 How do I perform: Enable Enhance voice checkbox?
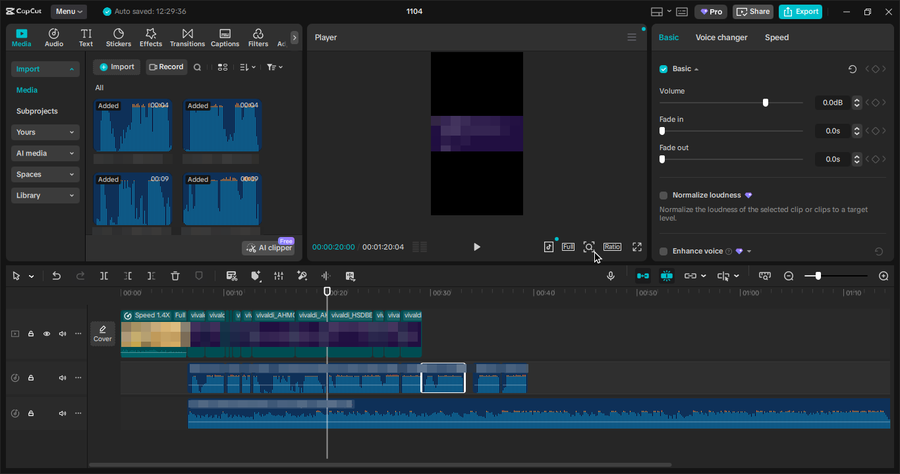664,251
